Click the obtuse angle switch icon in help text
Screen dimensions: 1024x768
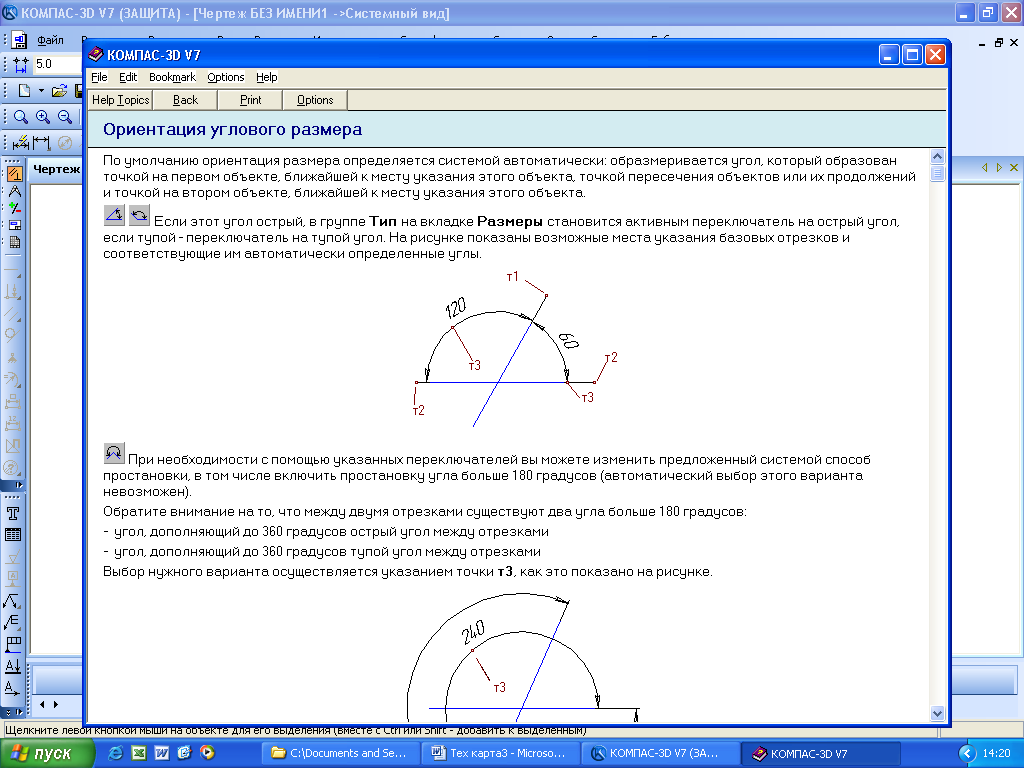click(139, 215)
